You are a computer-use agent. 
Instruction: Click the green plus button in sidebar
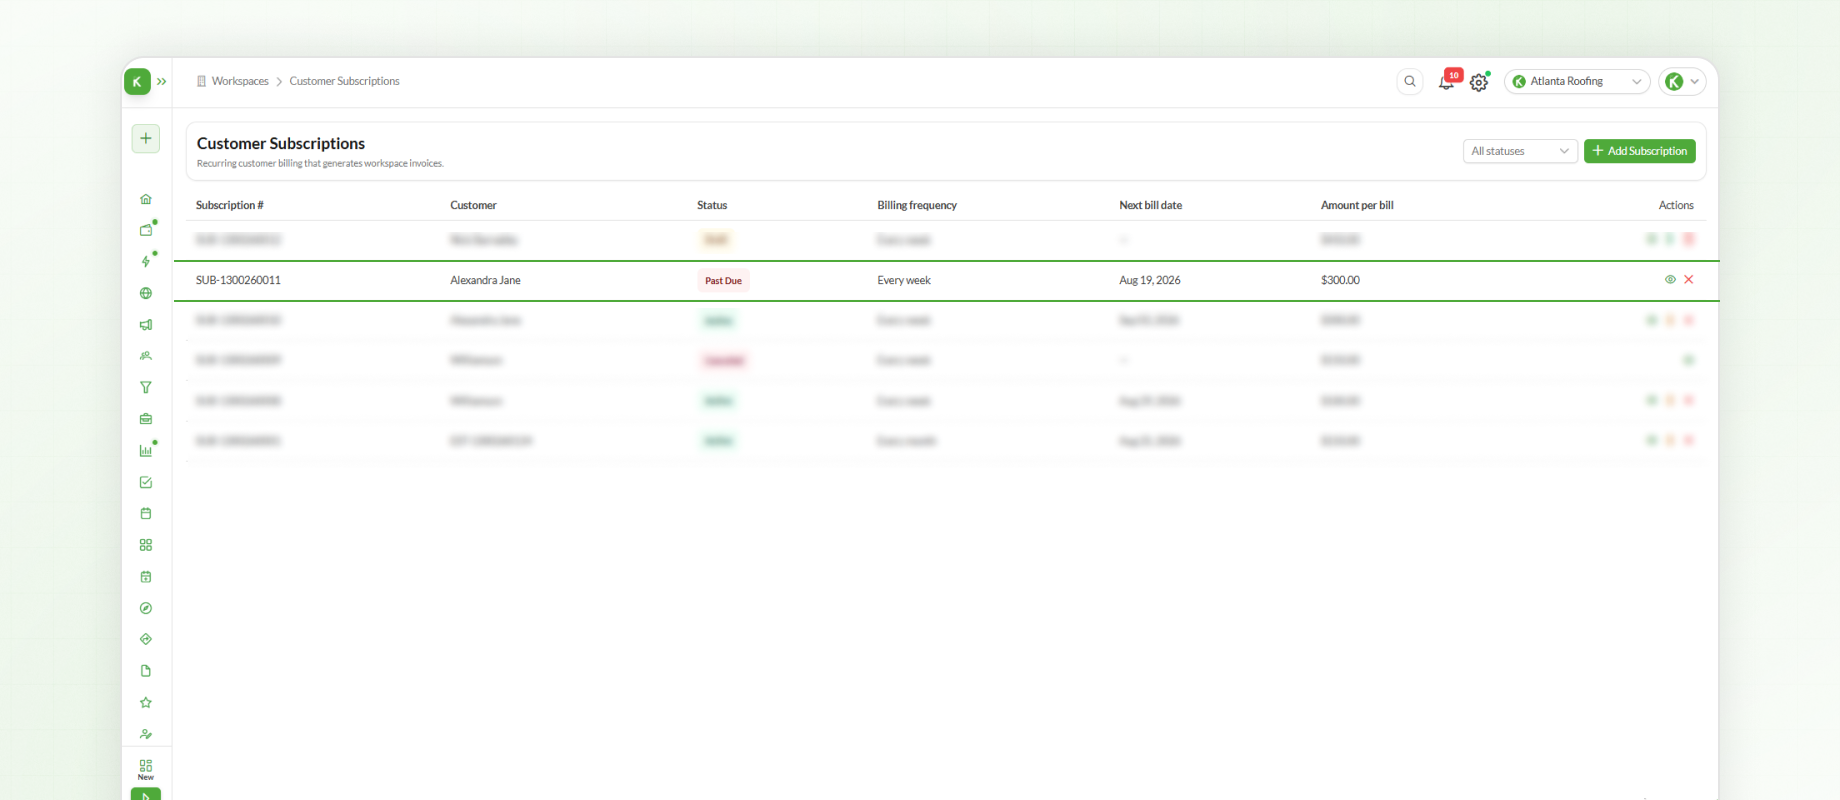click(x=146, y=138)
